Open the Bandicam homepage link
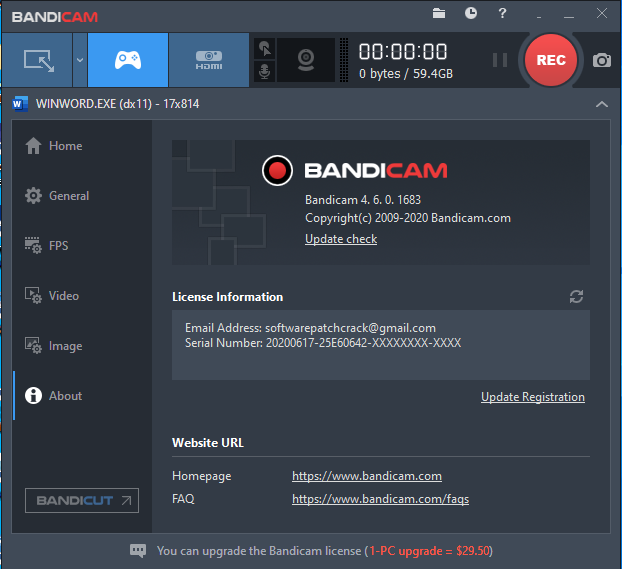622x569 pixels. (367, 476)
